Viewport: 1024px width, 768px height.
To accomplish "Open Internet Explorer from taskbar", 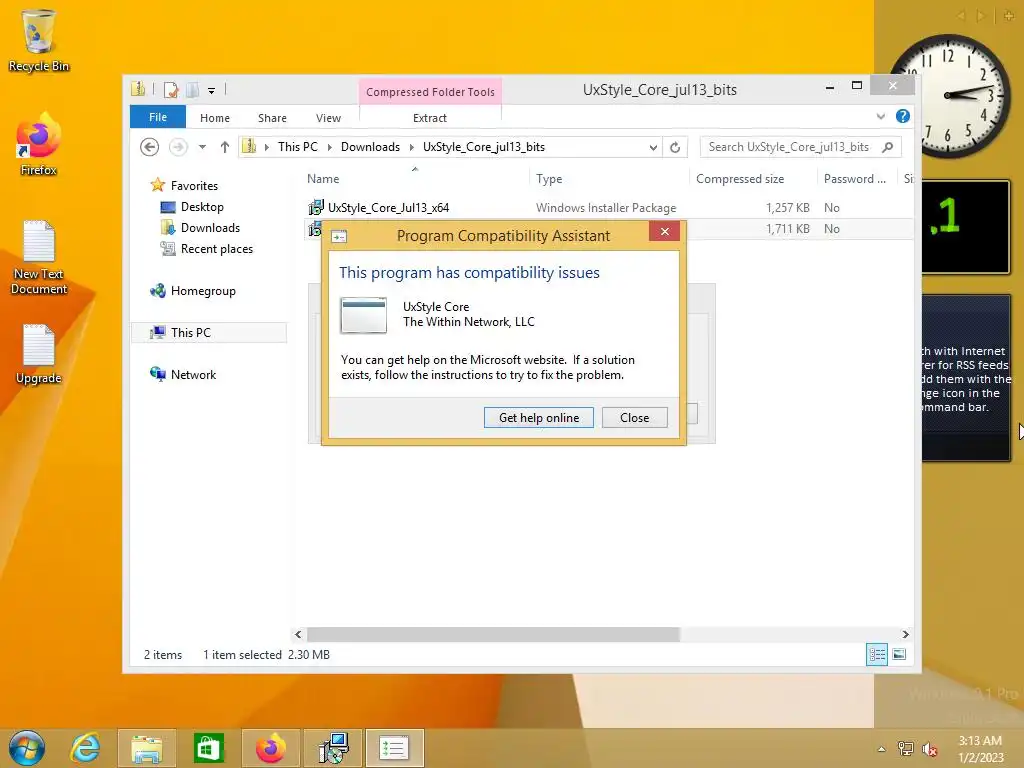I will (x=86, y=748).
